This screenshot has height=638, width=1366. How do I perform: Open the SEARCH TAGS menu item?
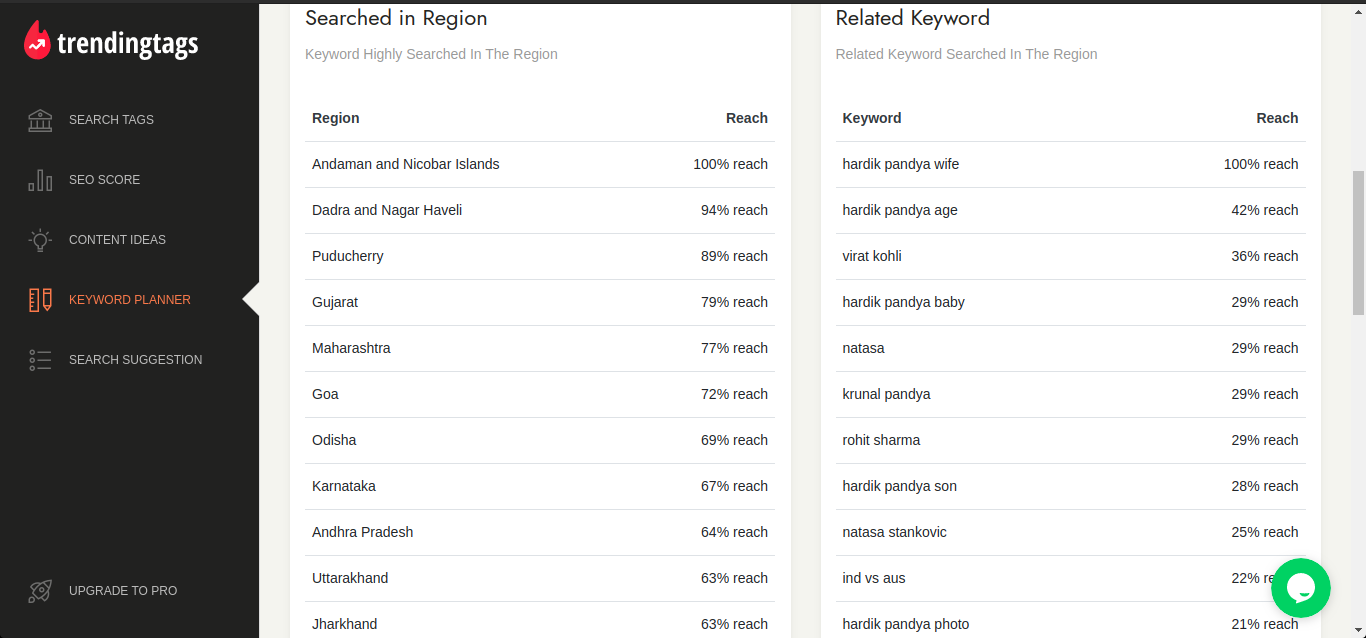pyautogui.click(x=111, y=120)
